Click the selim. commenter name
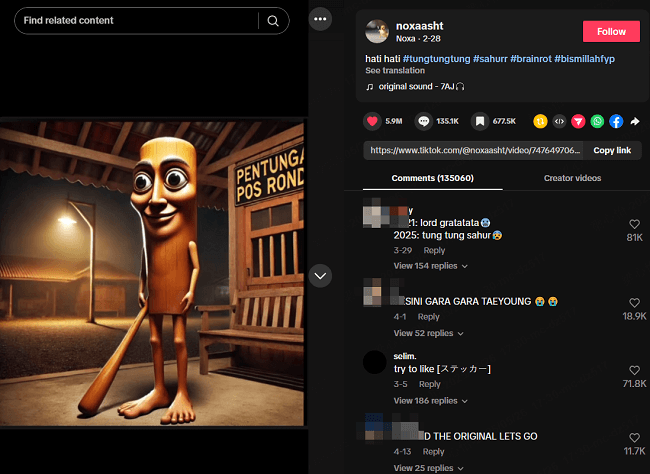 (405, 356)
